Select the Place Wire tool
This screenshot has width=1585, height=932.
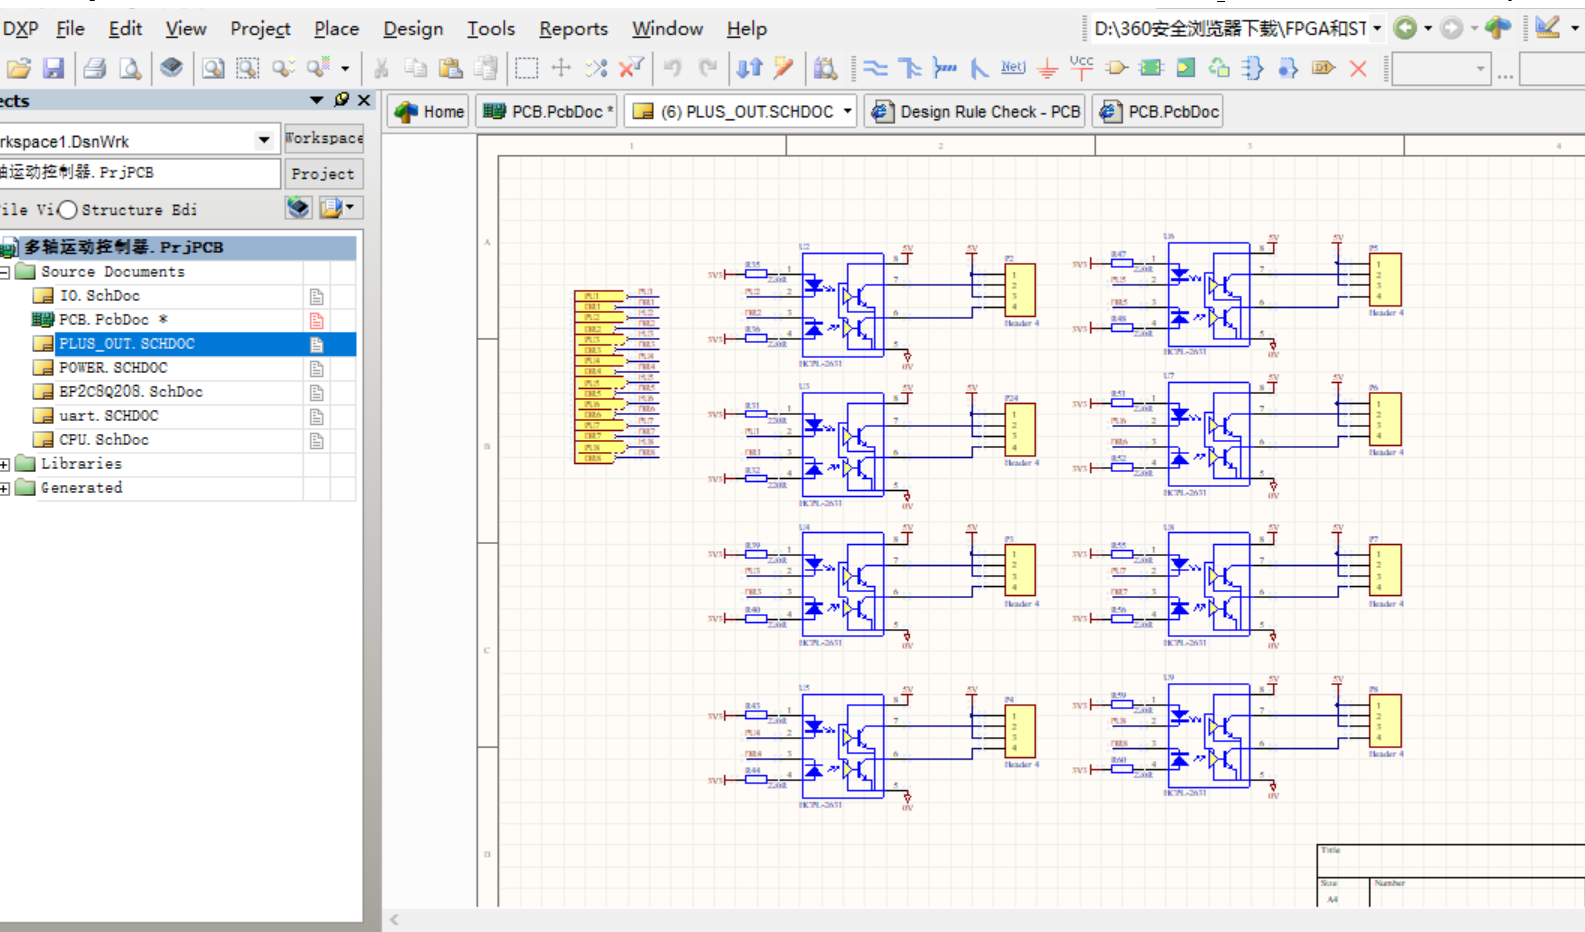click(875, 68)
